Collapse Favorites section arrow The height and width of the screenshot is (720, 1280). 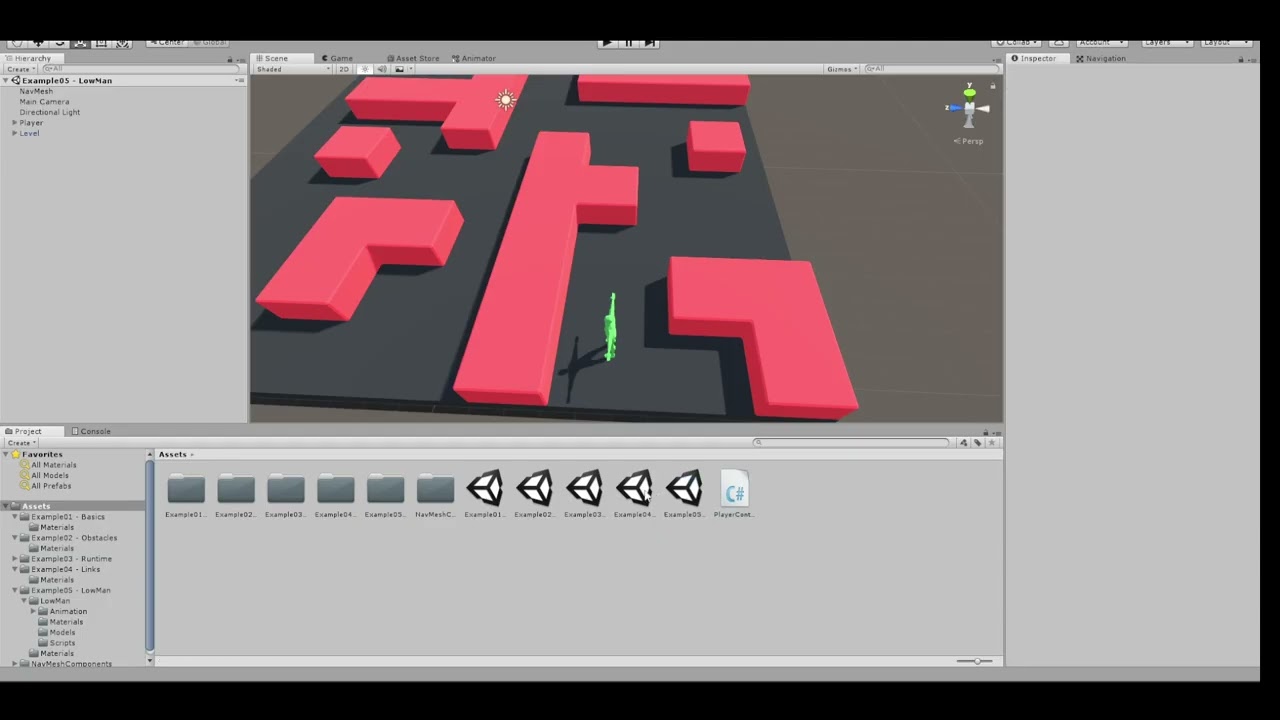6,454
